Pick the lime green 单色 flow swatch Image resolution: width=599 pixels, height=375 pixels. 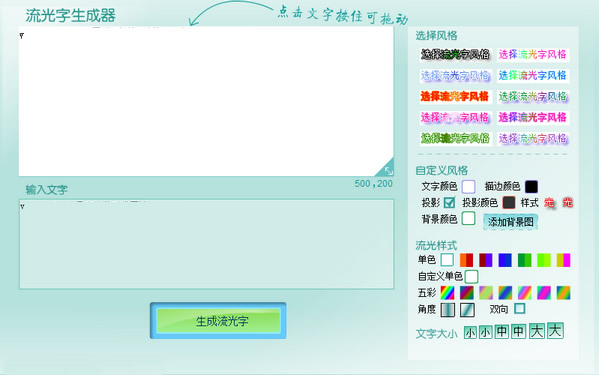[x=544, y=260]
